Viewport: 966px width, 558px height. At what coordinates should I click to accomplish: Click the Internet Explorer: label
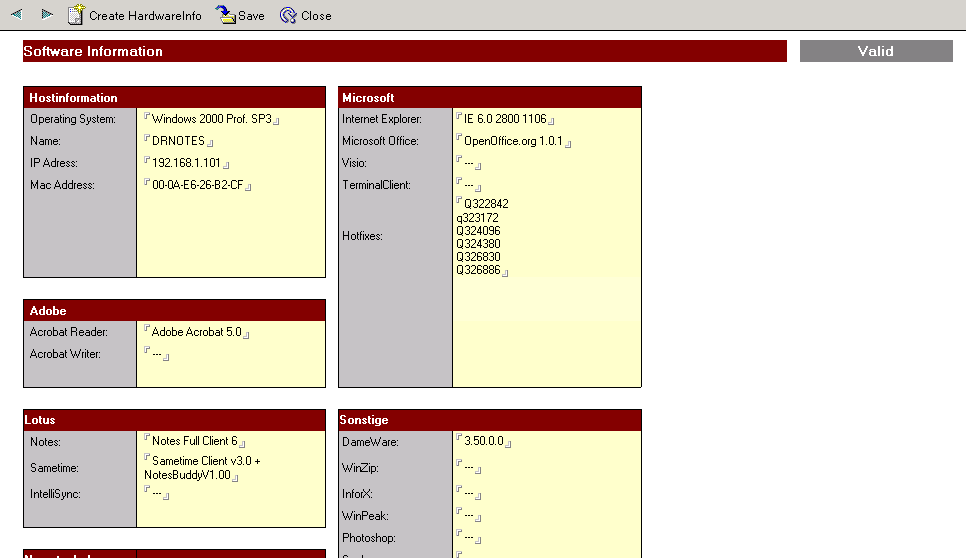(x=382, y=119)
